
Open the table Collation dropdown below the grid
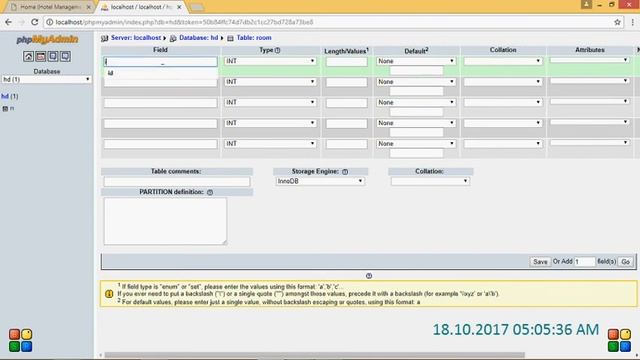[x=430, y=181]
